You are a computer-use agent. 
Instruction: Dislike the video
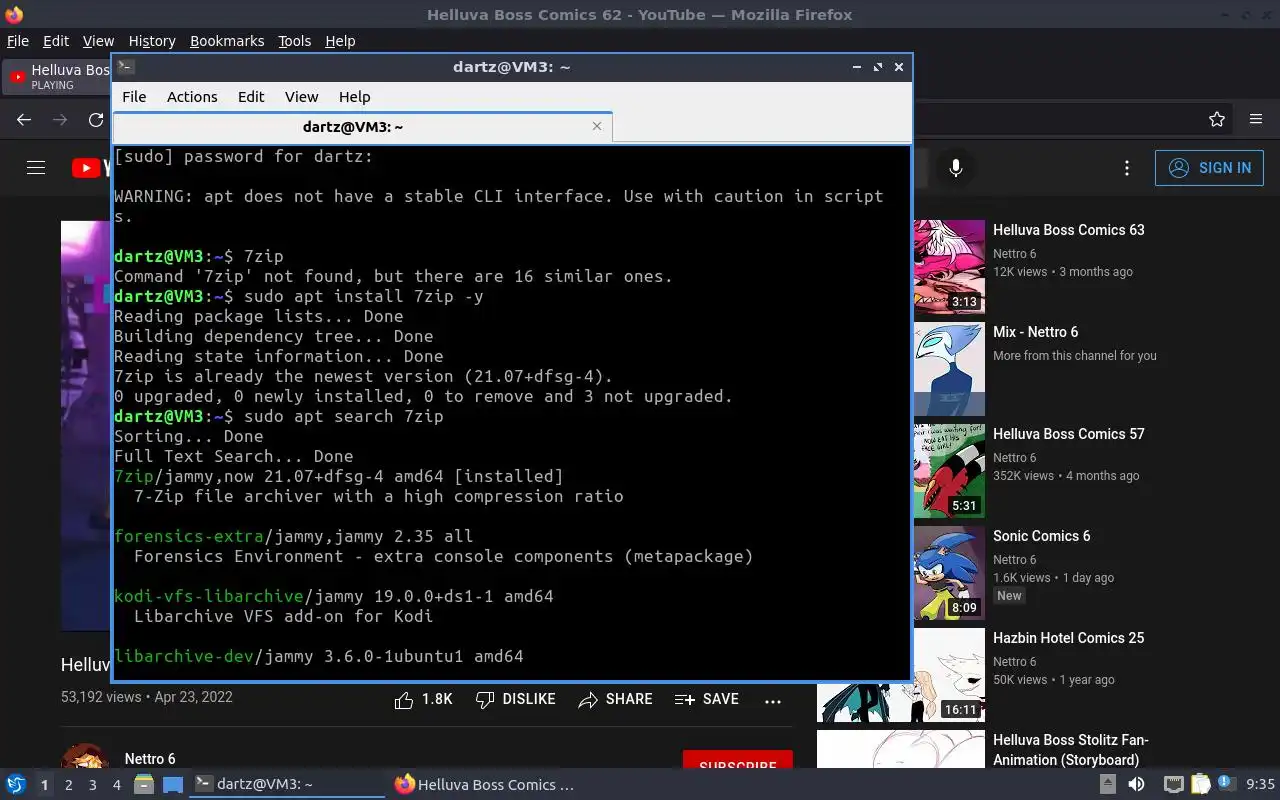coord(516,700)
